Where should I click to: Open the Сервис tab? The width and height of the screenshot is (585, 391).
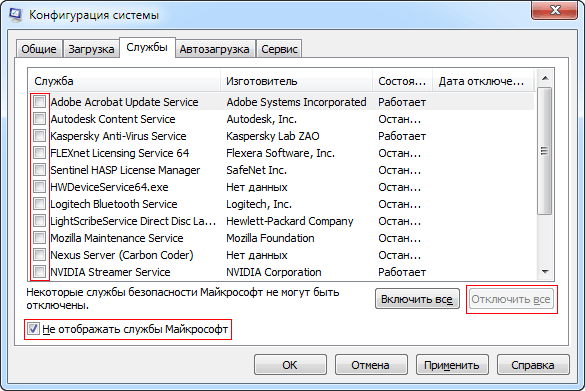coord(279,49)
